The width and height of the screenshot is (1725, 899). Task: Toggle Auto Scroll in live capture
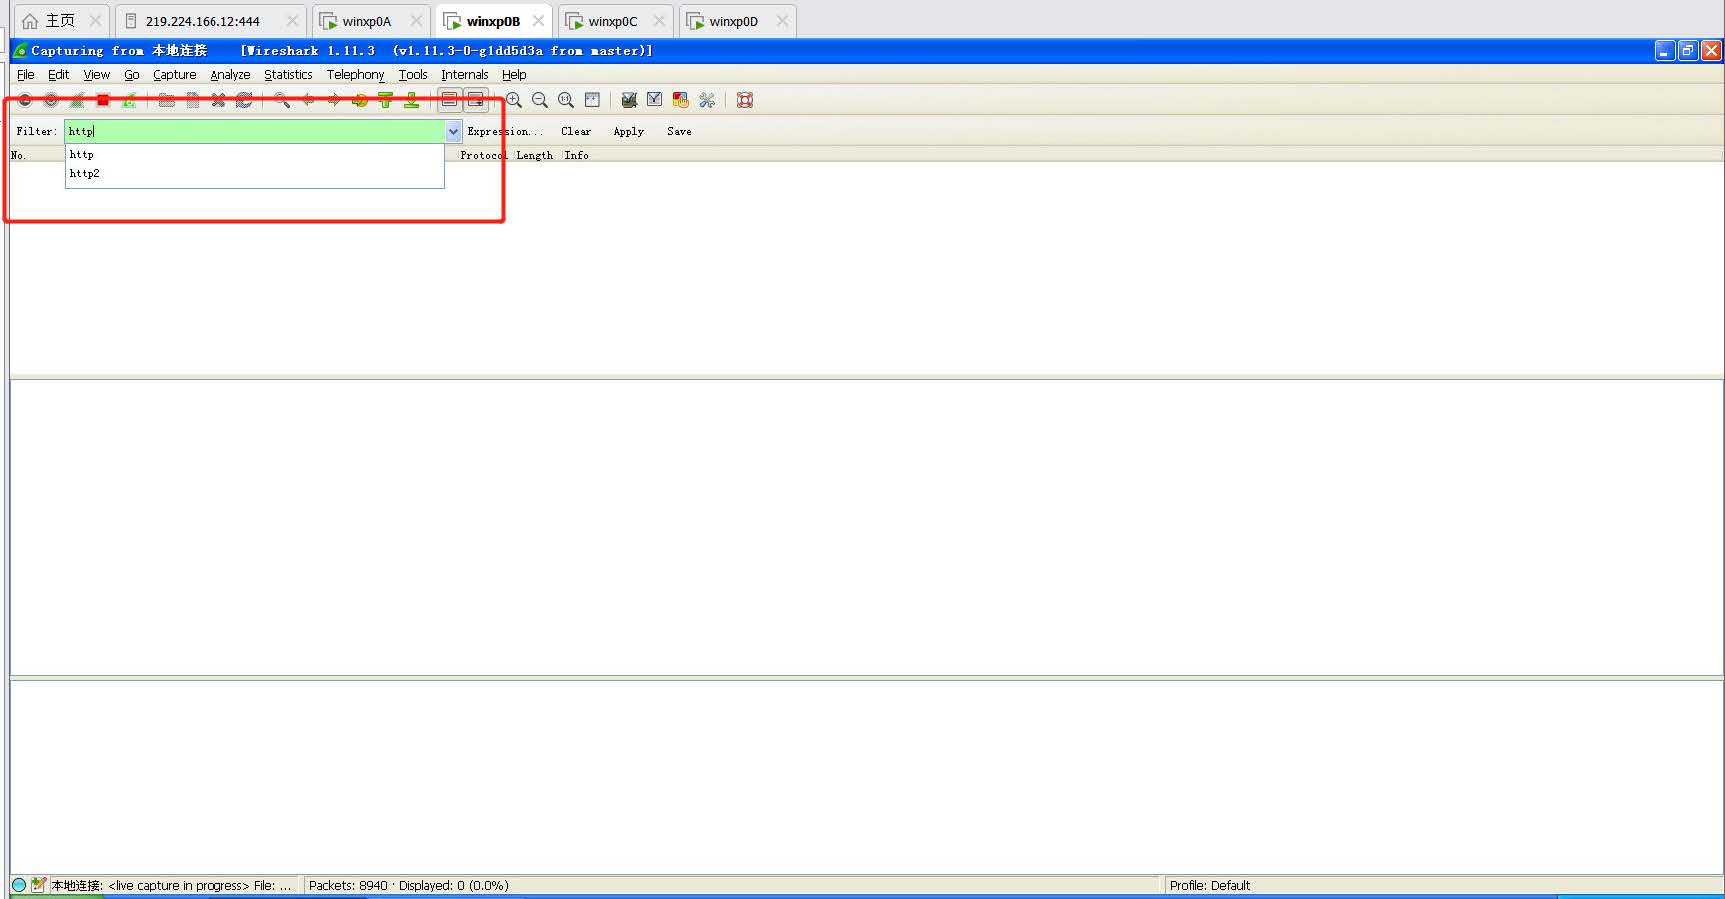(x=476, y=100)
